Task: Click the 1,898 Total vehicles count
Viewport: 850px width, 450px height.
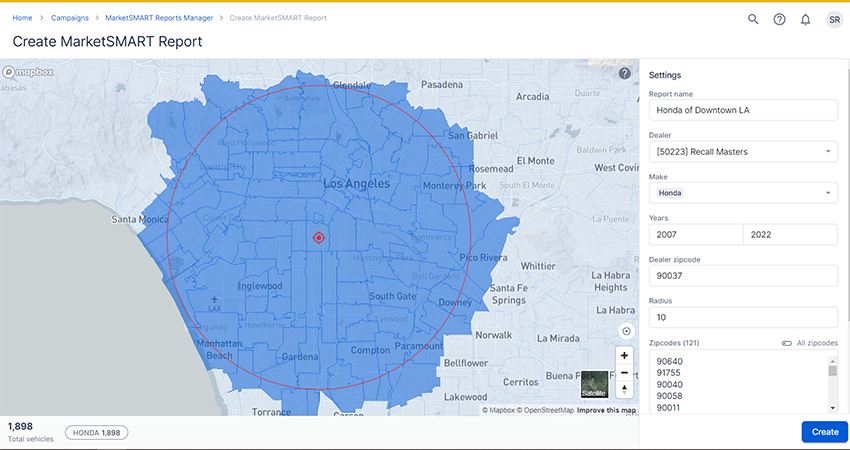Action: pyautogui.click(x=21, y=427)
